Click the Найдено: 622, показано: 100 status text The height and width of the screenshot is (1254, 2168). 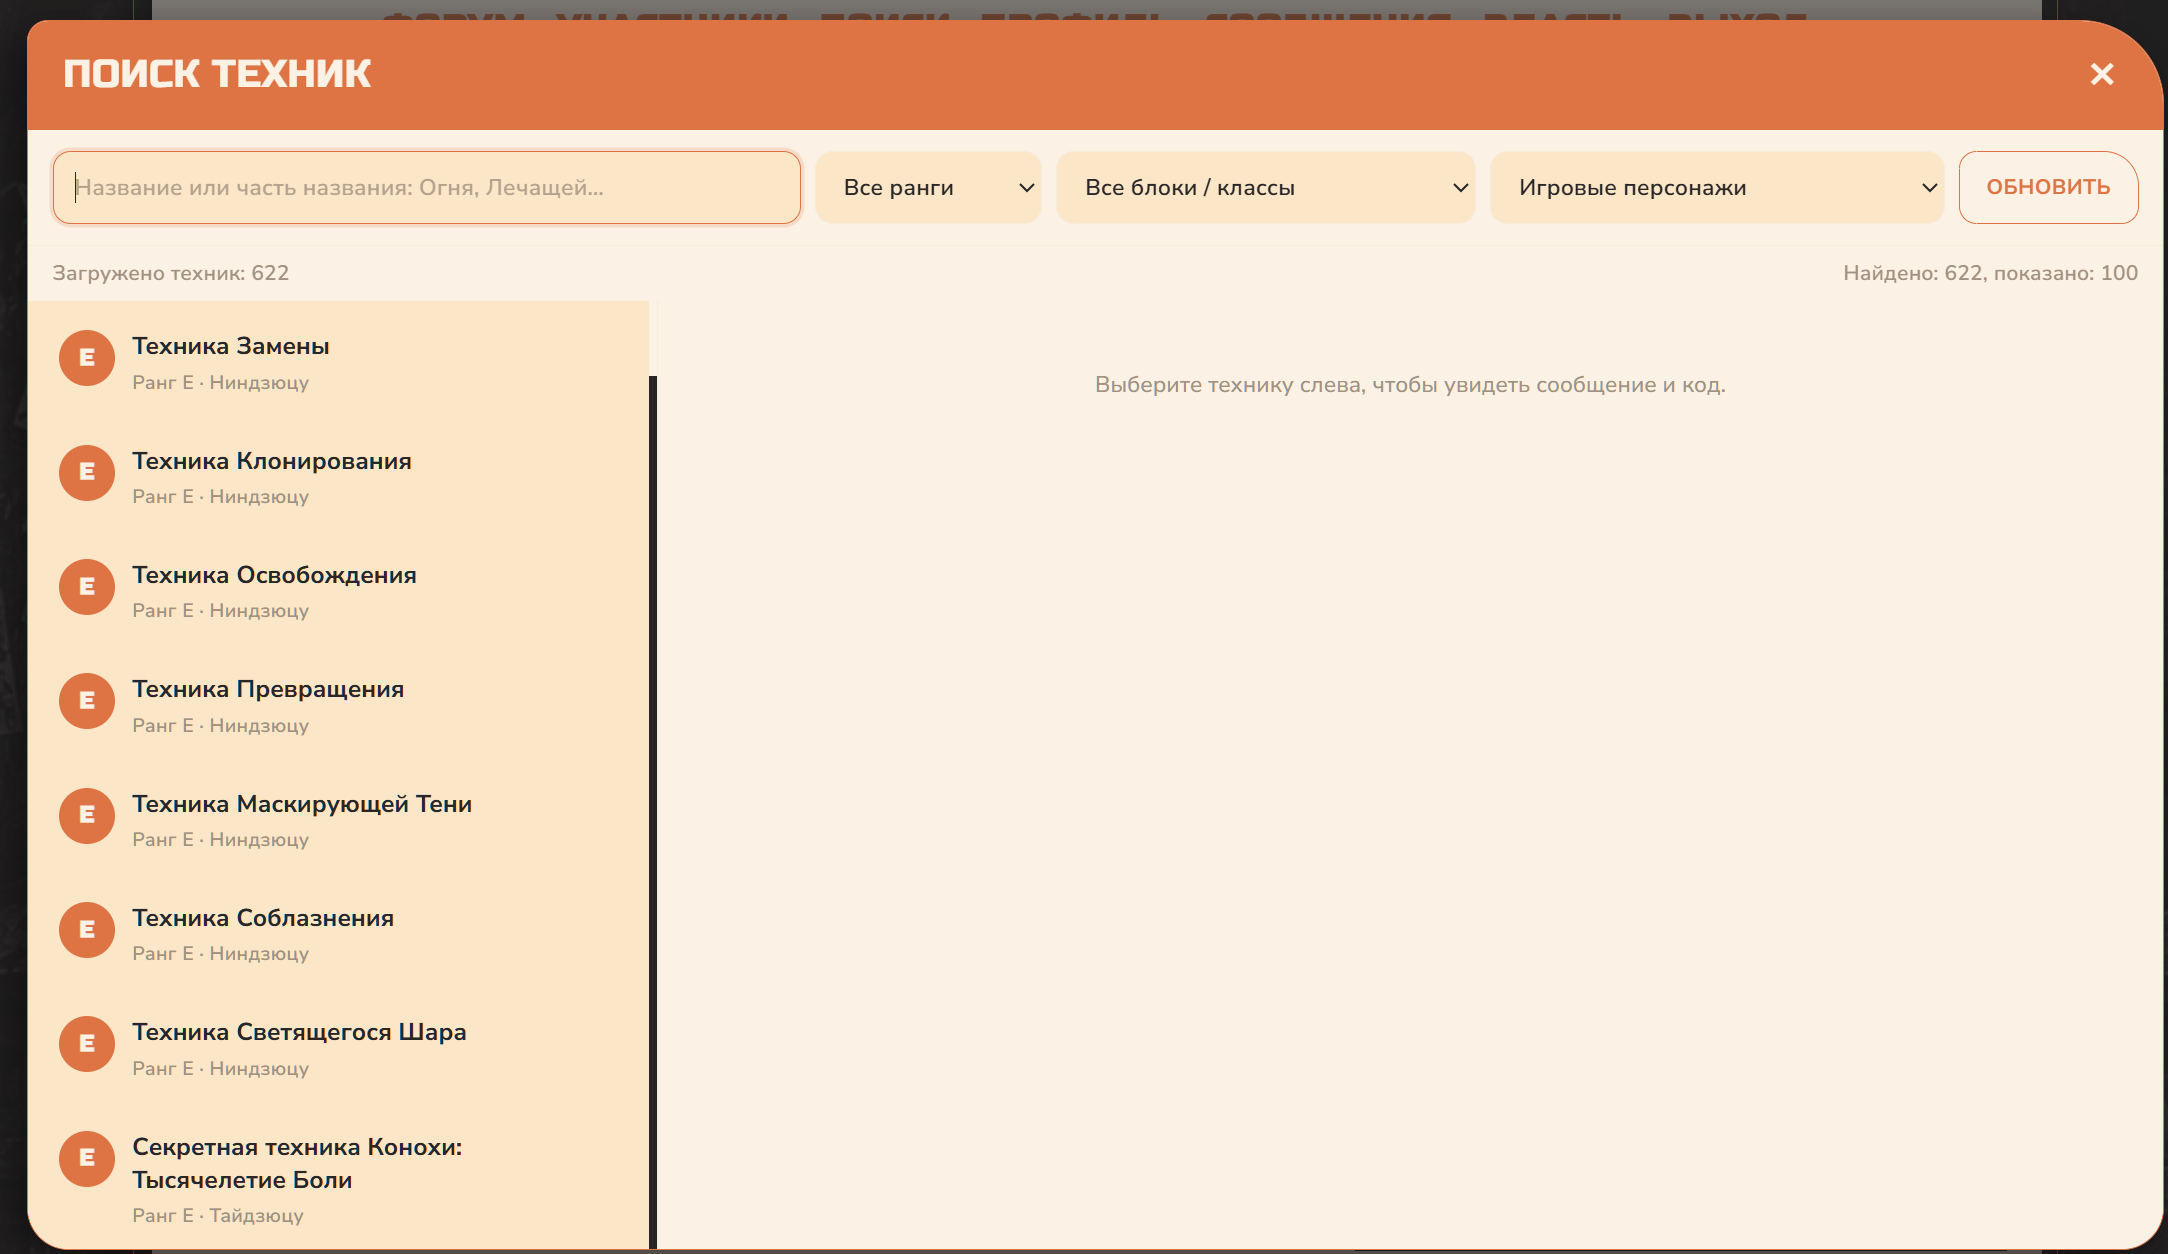1990,273
